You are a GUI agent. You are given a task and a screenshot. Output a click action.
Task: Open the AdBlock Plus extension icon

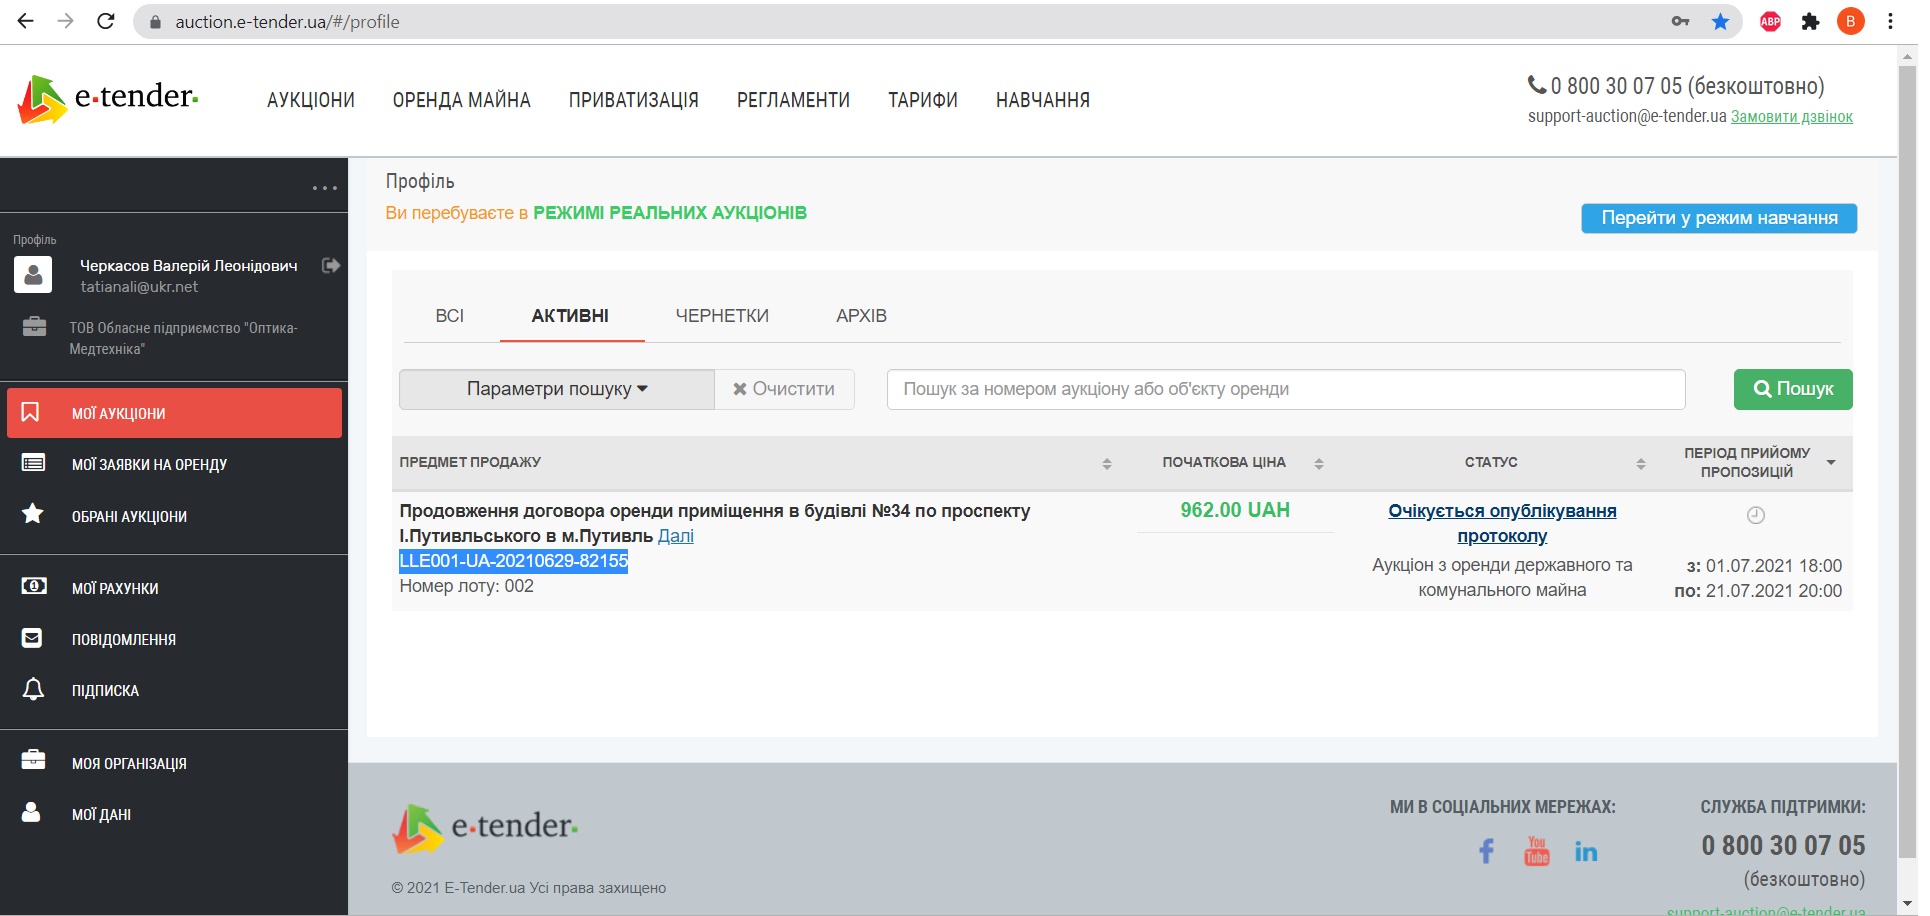pyautogui.click(x=1770, y=22)
